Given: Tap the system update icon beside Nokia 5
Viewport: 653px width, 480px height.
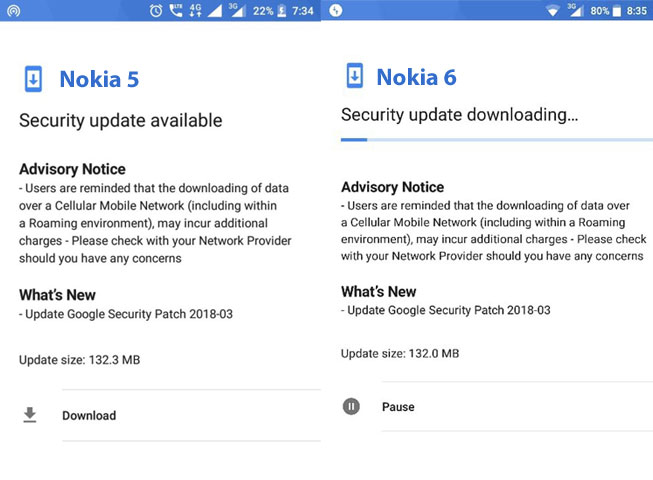Looking at the screenshot, I should (33, 79).
